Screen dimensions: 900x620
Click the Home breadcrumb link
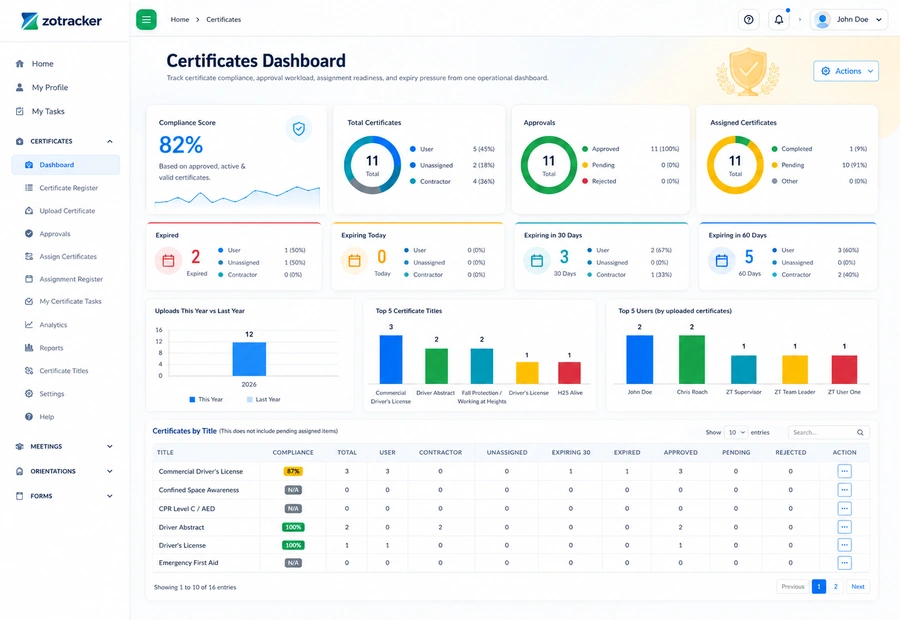(180, 20)
